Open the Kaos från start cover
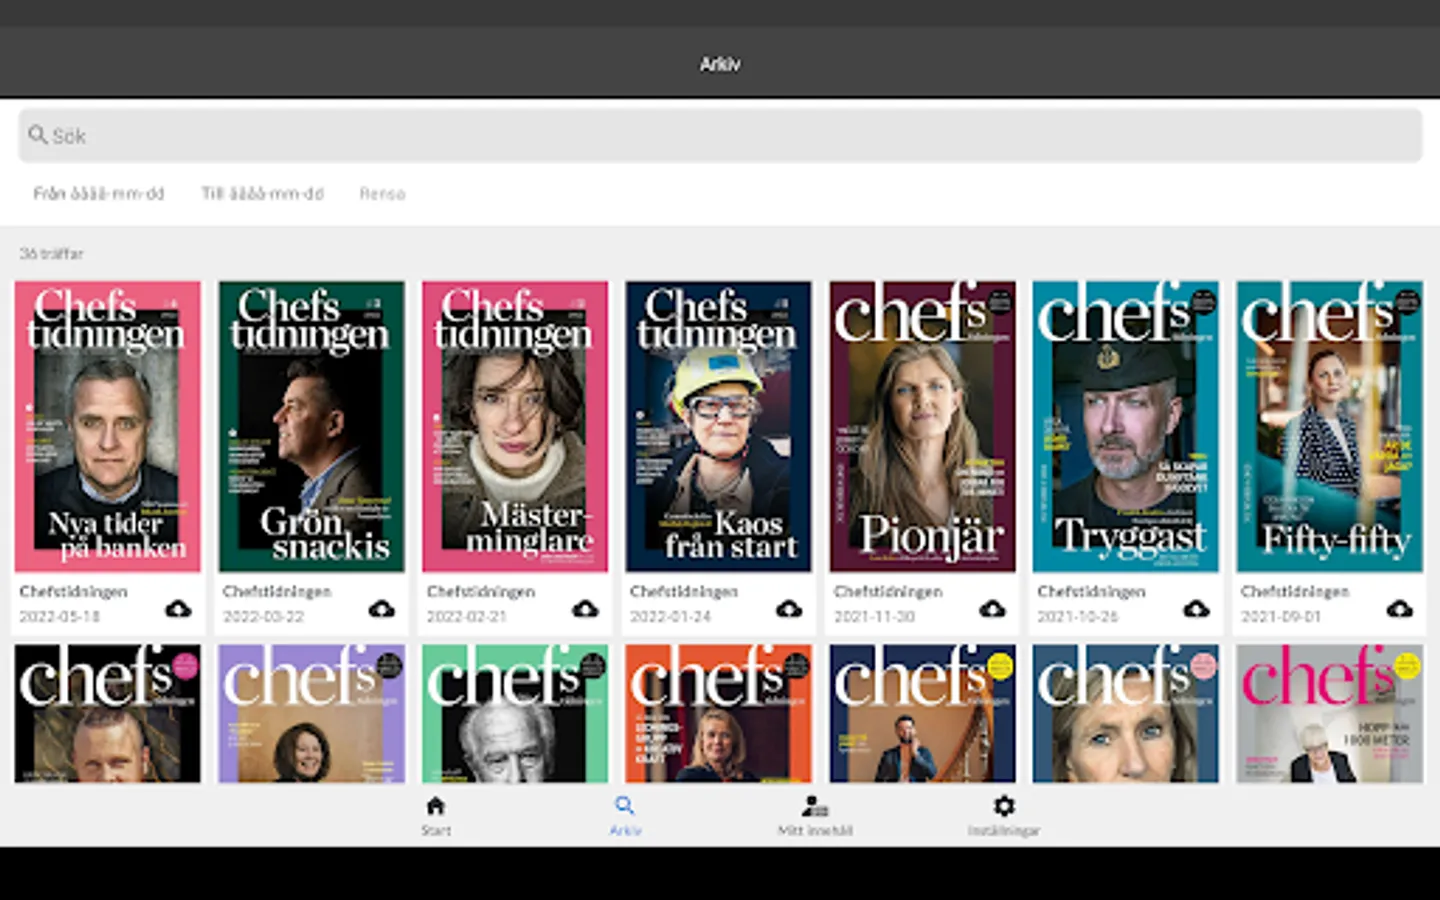The image size is (1440, 900). tap(719, 426)
